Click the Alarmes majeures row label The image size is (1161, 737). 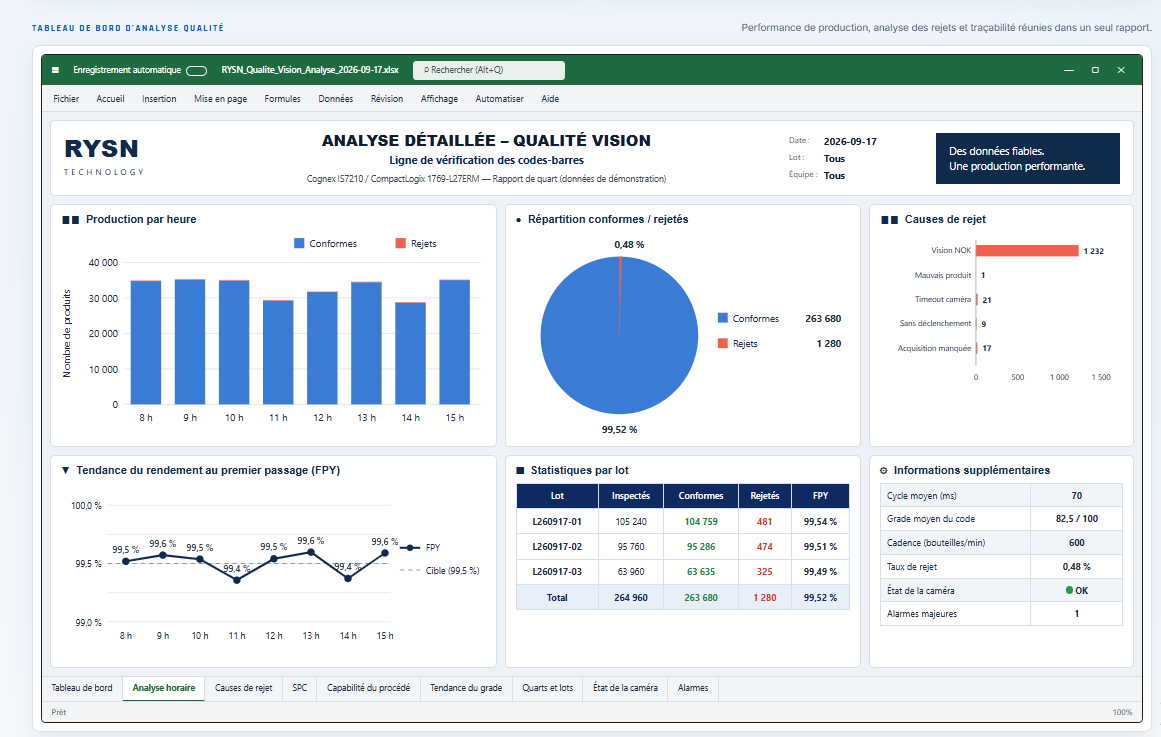pyautogui.click(x=922, y=614)
